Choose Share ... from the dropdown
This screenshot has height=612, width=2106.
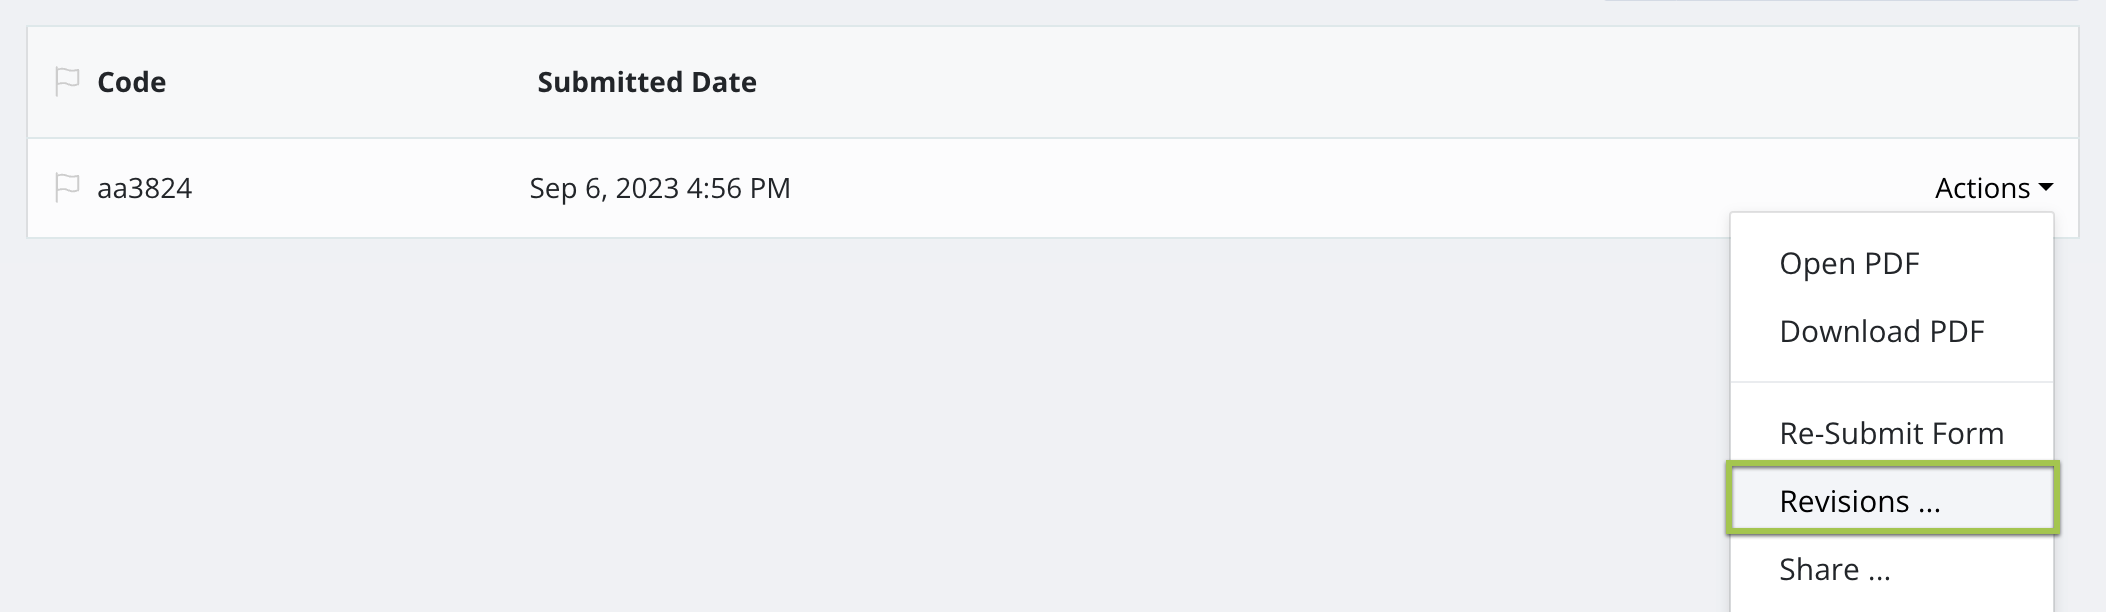(1834, 569)
